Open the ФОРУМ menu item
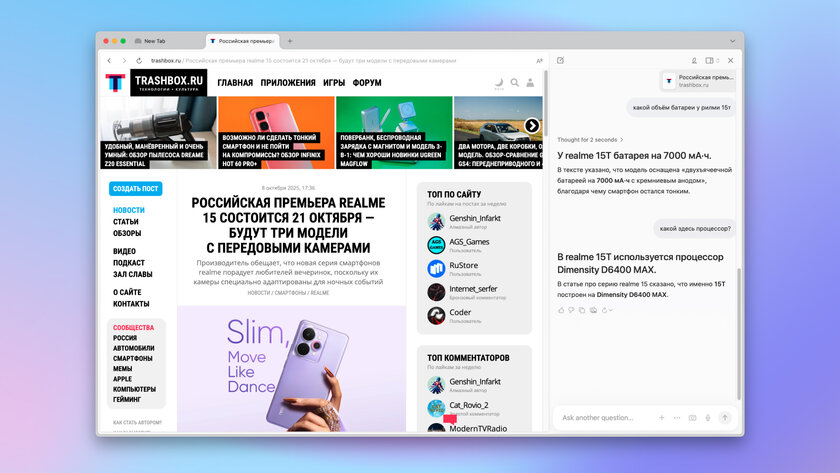Image resolution: width=840 pixels, height=473 pixels. [367, 82]
